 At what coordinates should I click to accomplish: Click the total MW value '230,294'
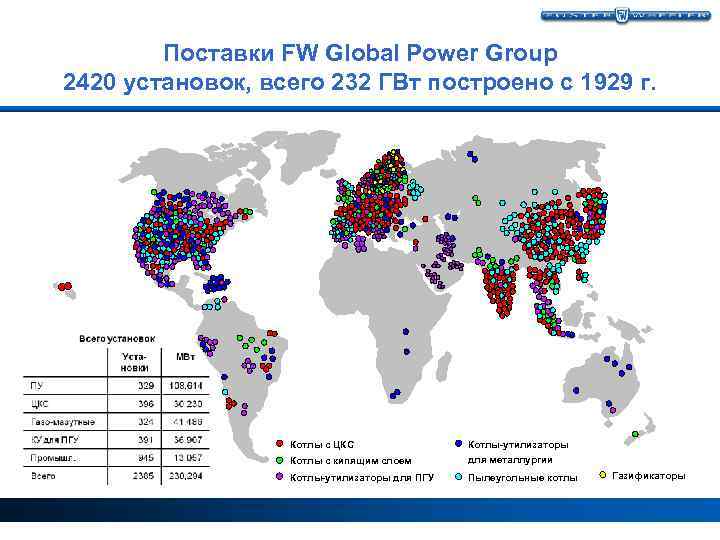pos(186,476)
